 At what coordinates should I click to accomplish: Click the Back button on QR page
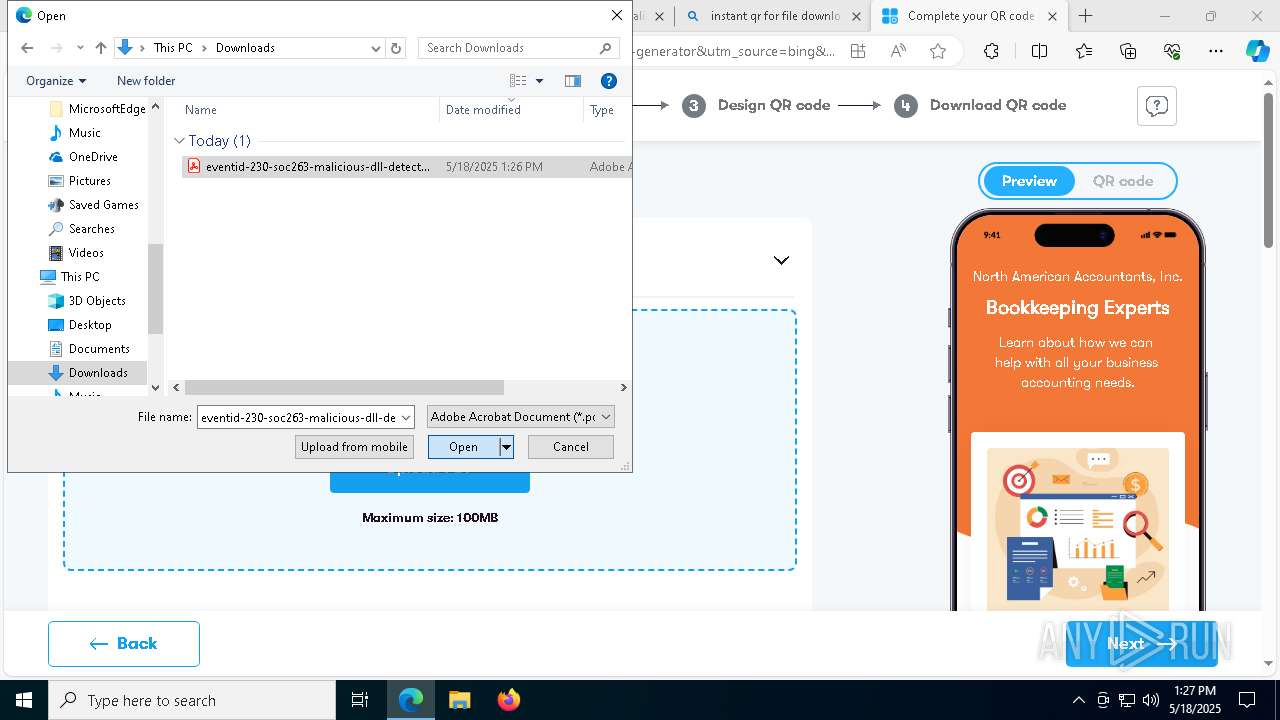tap(124, 644)
